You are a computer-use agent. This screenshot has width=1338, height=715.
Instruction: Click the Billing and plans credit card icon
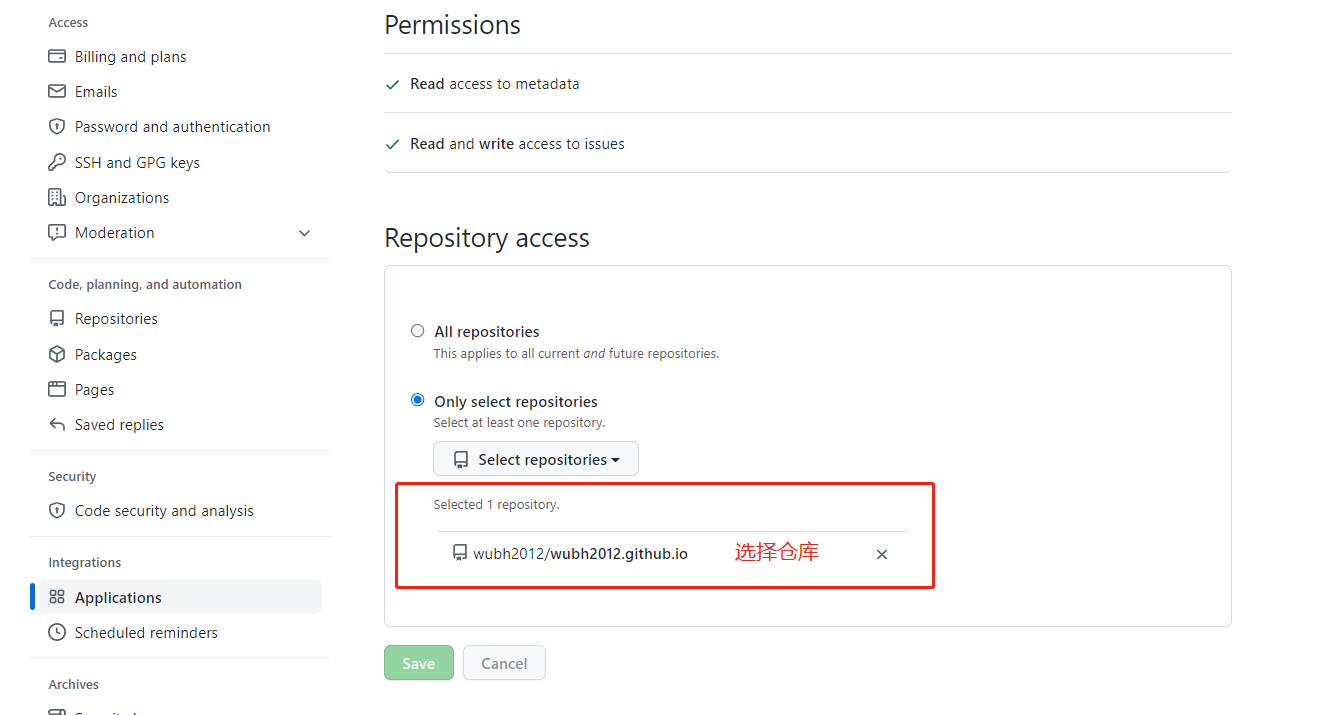[x=57, y=57]
